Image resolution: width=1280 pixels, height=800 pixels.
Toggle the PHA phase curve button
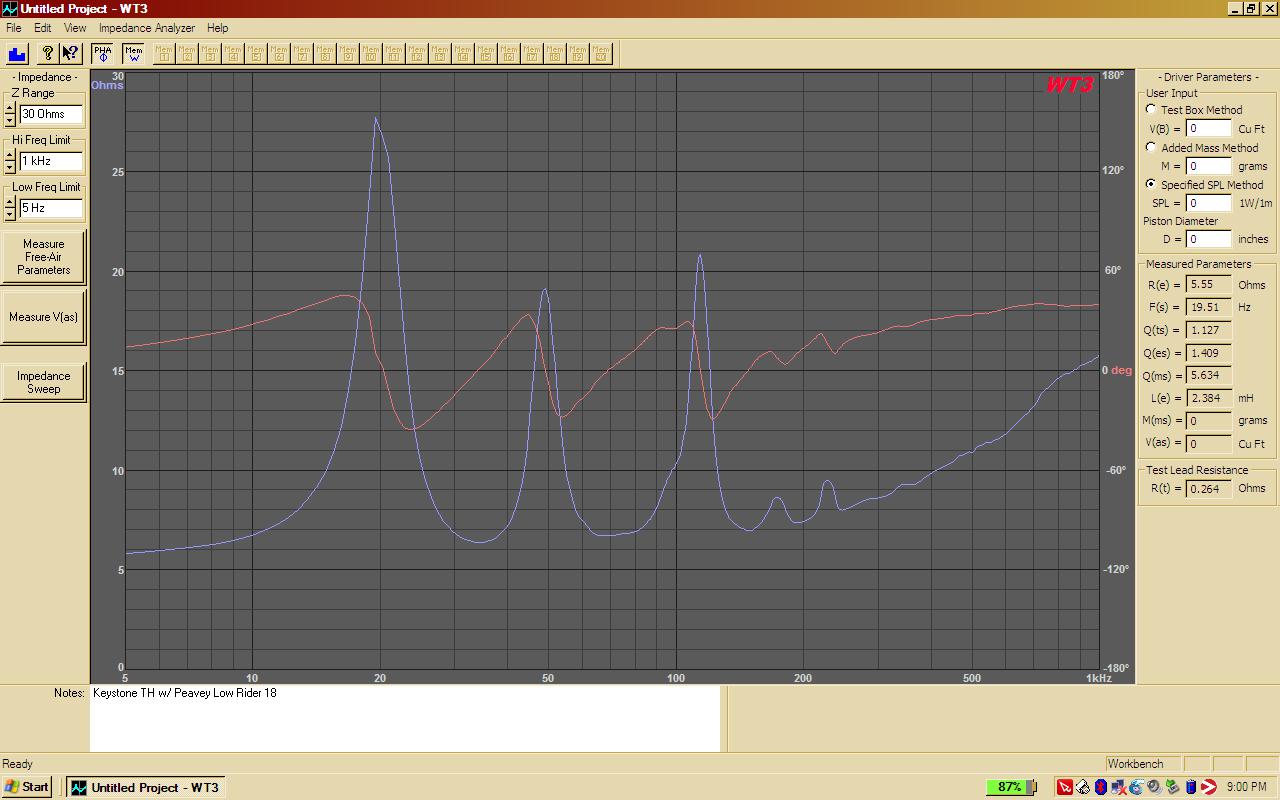click(103, 53)
